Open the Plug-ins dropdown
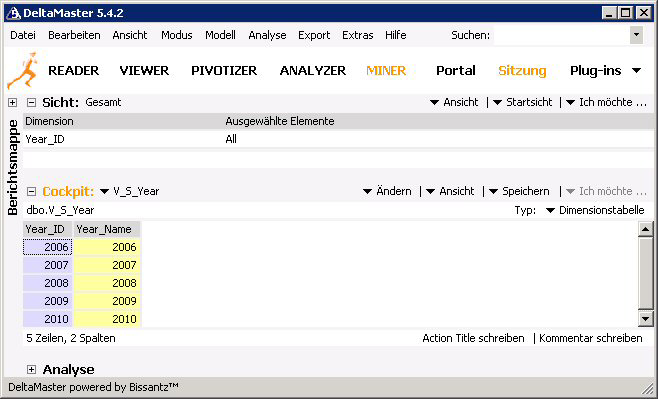This screenshot has height=399, width=658. (605, 70)
